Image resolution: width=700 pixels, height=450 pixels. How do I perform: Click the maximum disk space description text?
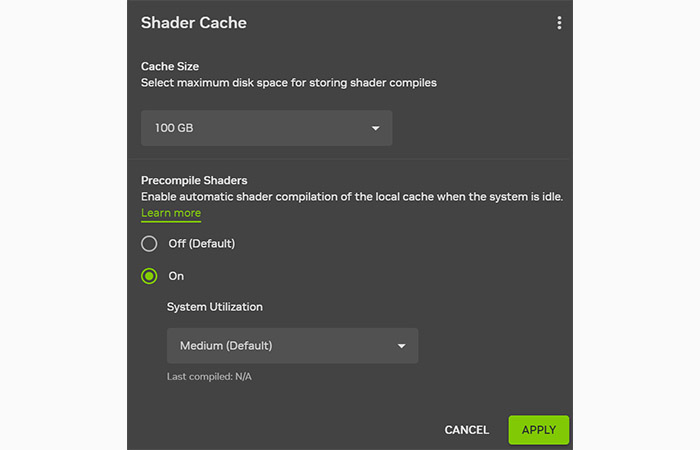[288, 83]
